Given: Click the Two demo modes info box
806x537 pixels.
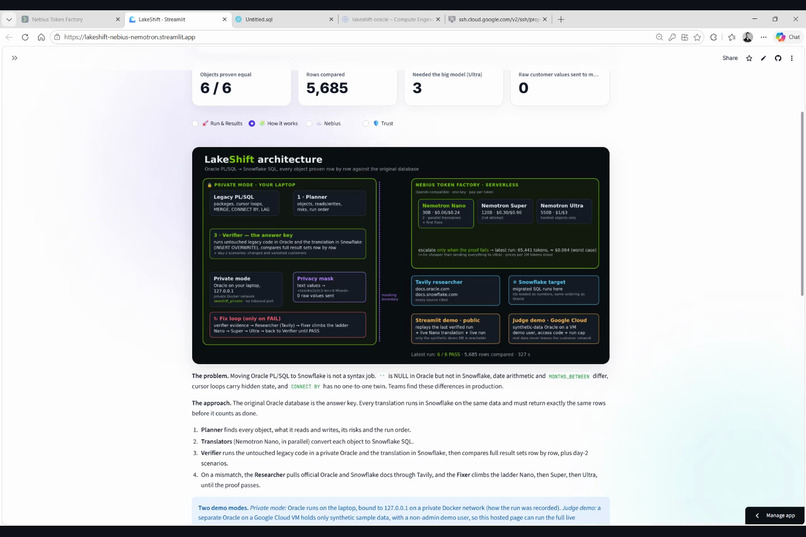Looking at the screenshot, I should (x=400, y=511).
